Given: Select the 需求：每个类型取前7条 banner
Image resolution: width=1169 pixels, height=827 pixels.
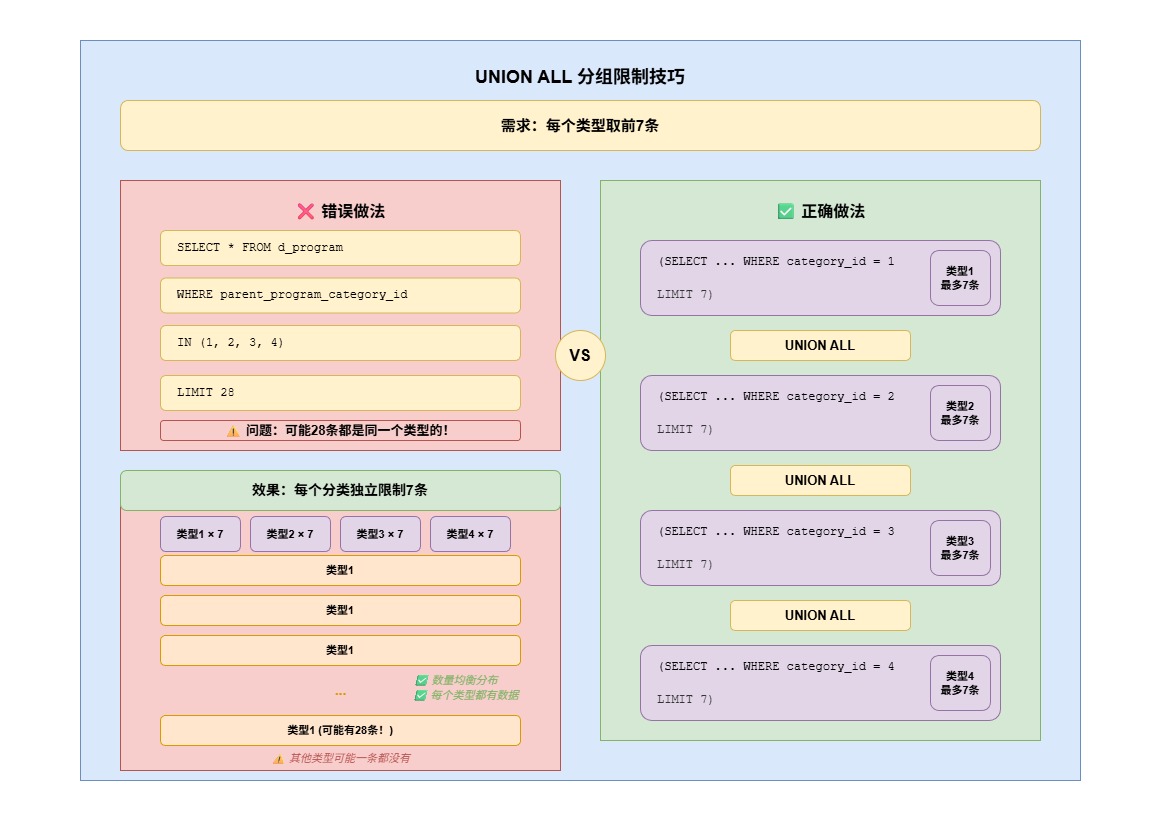Looking at the screenshot, I should point(580,125).
